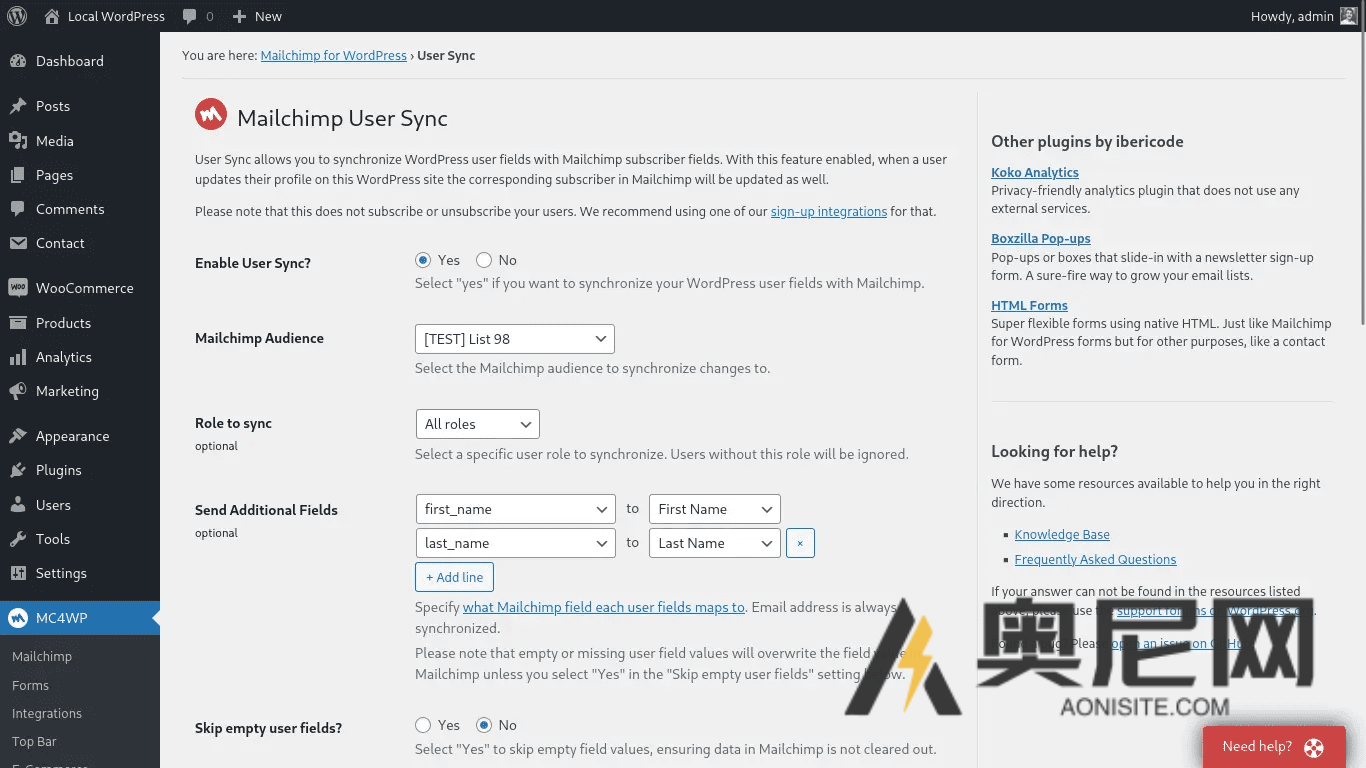Viewport: 1366px width, 768px height.
Task: Set Enable User Sync to Yes
Action: pyautogui.click(x=423, y=260)
